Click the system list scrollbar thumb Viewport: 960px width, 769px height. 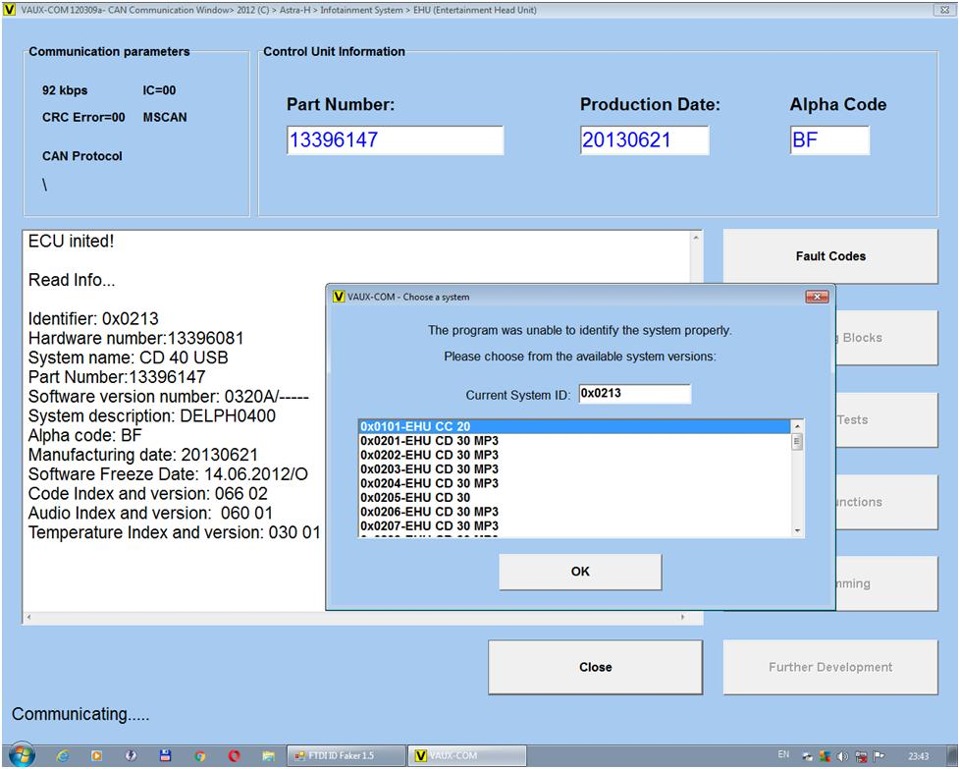pyautogui.click(x=797, y=441)
